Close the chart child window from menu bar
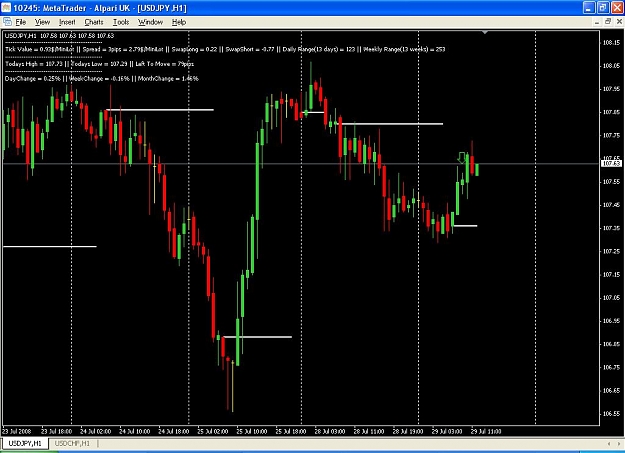The height and width of the screenshot is (453, 625). [619, 22]
